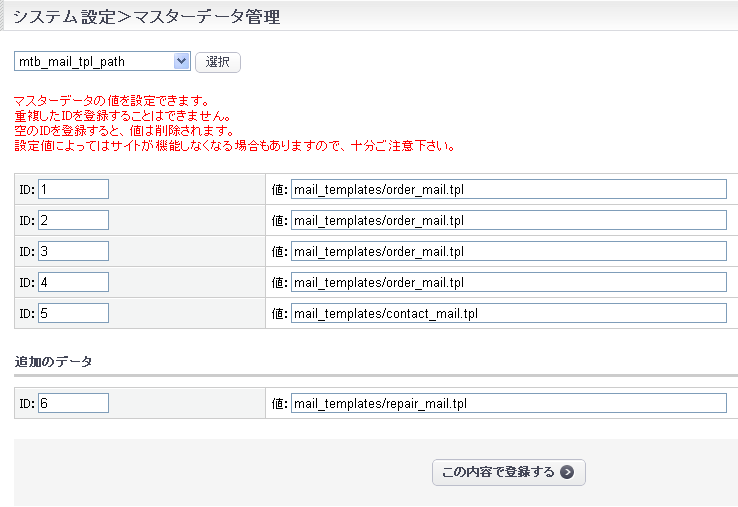
Task: Click the contact_mail.tpl value field
Action: tap(509, 314)
